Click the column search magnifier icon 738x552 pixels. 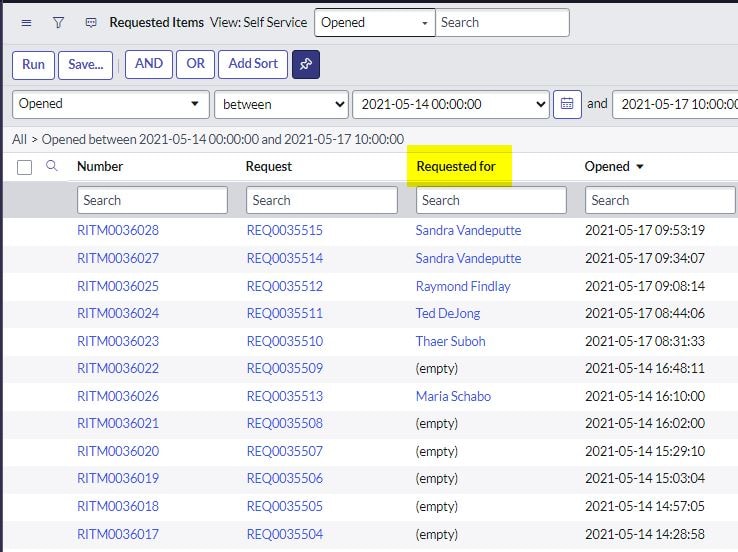52,166
